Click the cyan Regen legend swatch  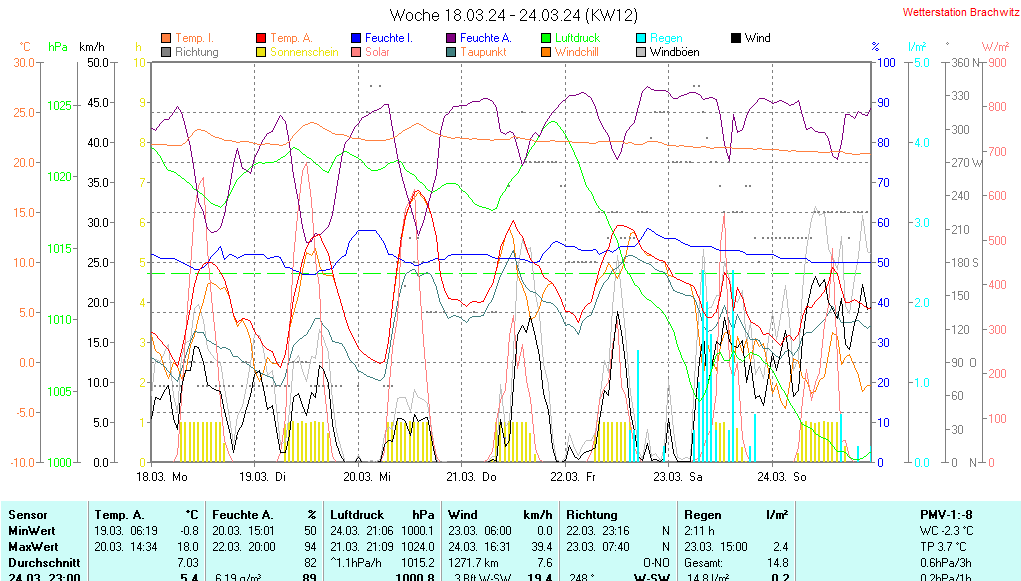641,38
